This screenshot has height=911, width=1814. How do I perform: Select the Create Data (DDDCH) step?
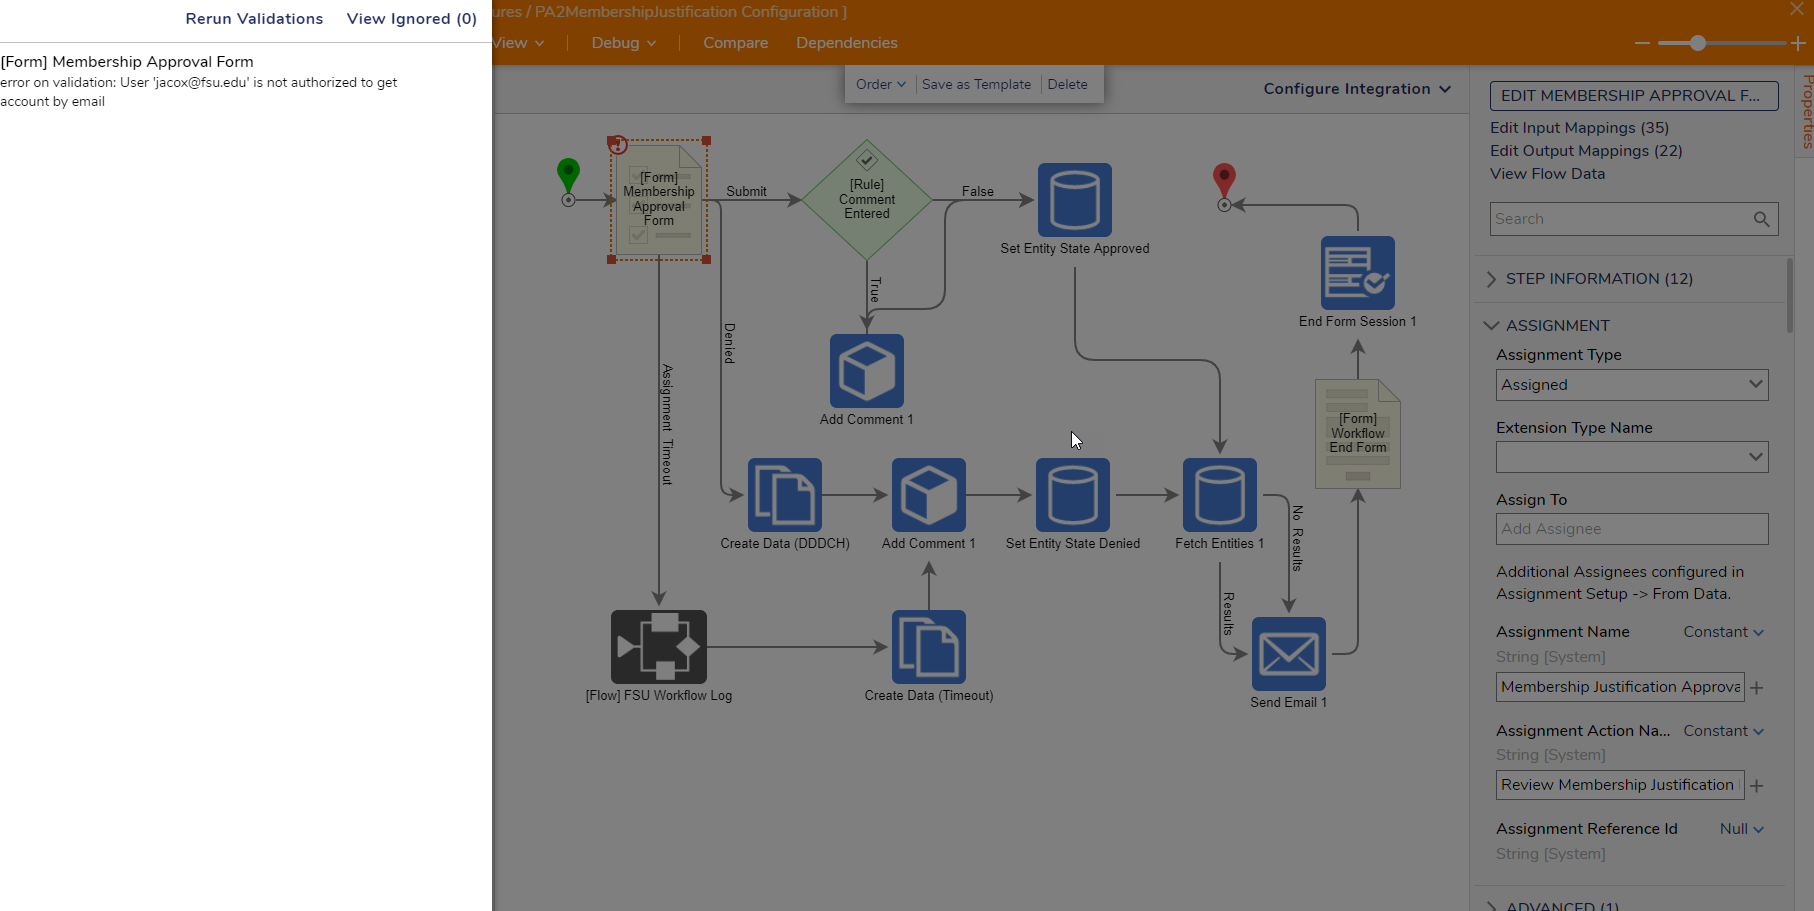click(785, 495)
